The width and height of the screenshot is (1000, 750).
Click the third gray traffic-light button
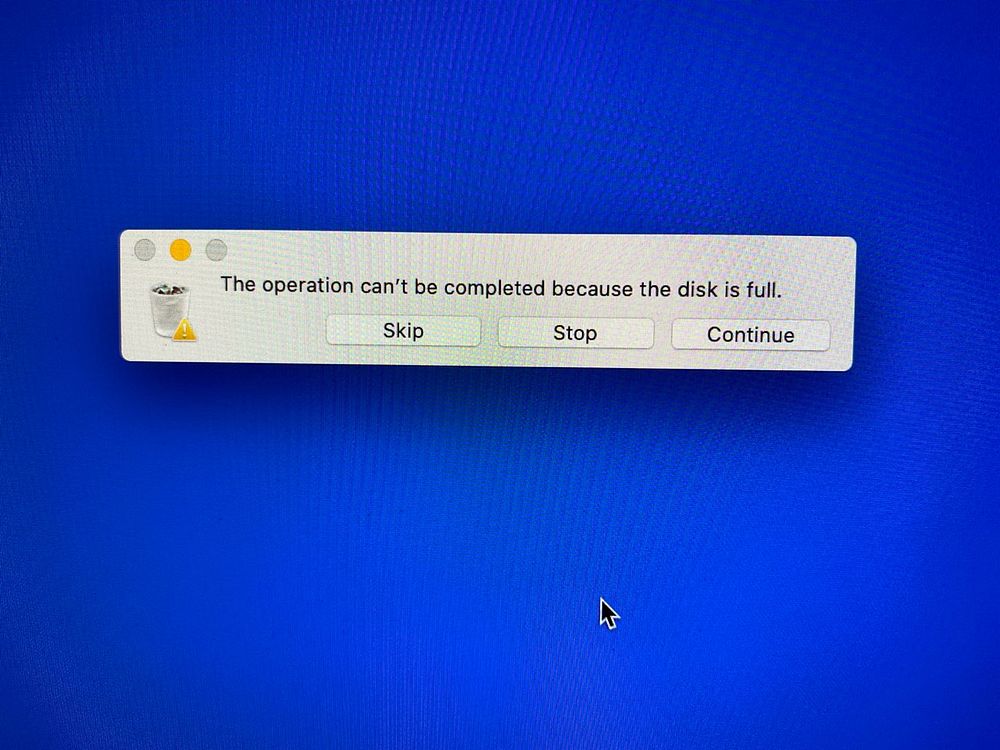(216, 250)
